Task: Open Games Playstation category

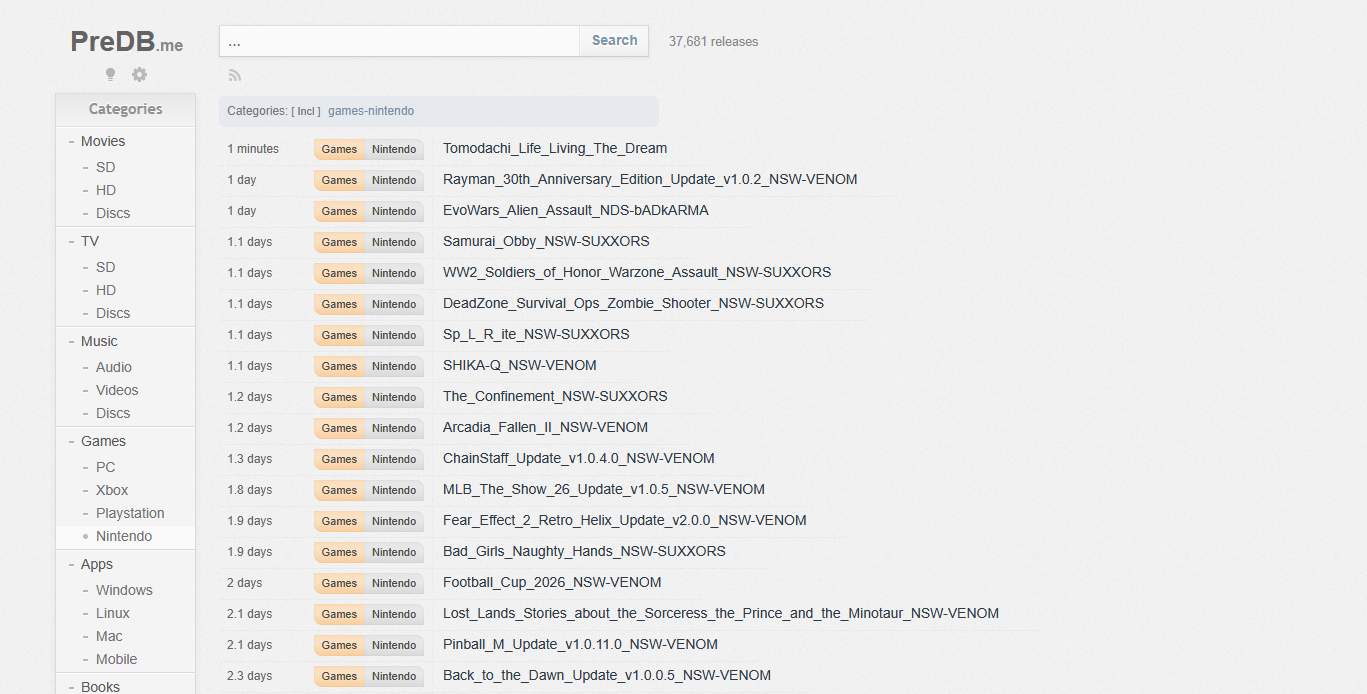Action: (130, 513)
